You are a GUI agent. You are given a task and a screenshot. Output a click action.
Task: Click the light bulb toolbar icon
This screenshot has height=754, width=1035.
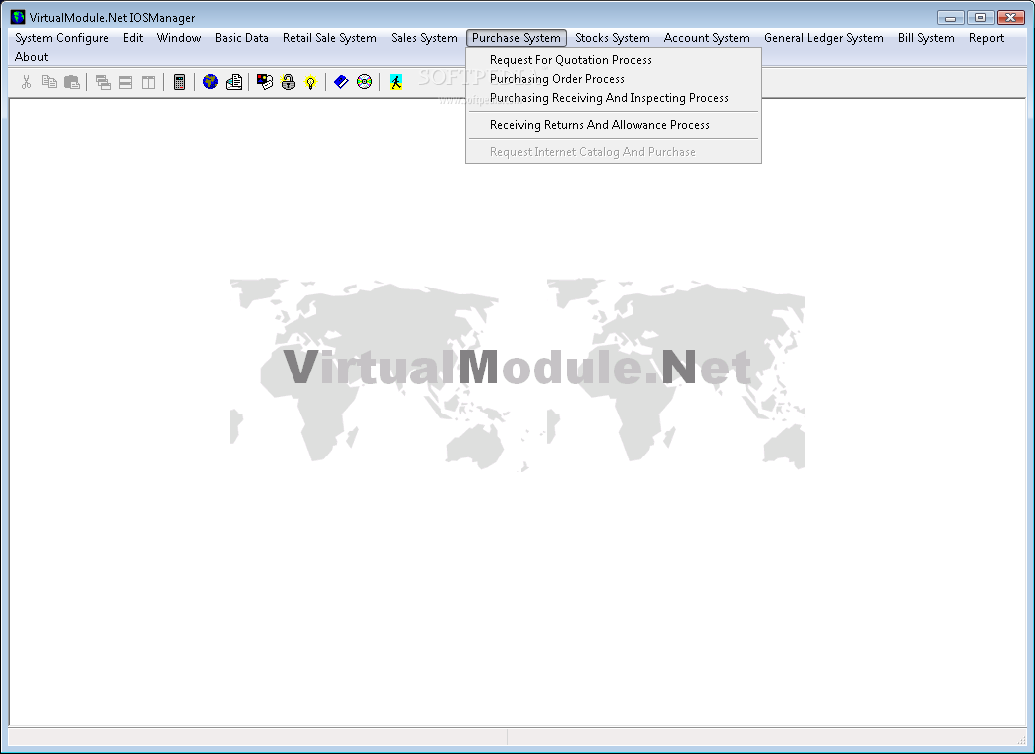310,82
